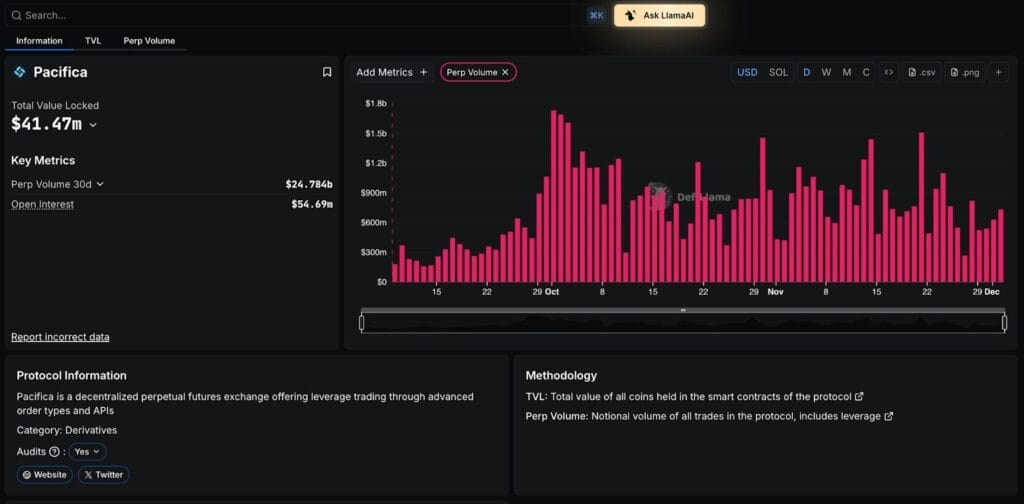Click the Audits help question icon
This screenshot has width=1024, height=504.
click(x=54, y=452)
